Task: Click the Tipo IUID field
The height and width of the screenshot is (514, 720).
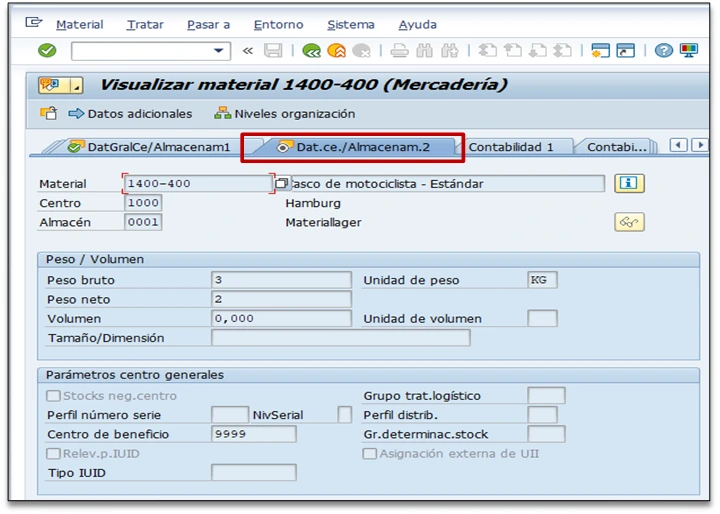Action: (254, 473)
